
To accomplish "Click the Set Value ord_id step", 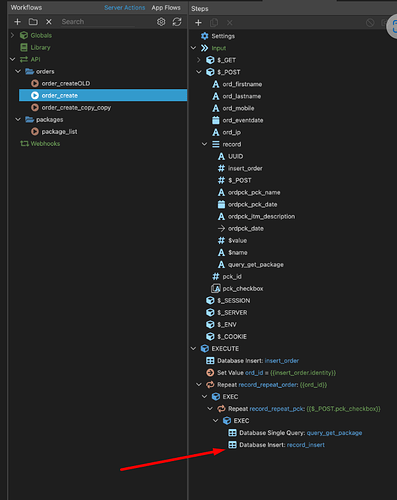I will pyautogui.click(x=271, y=373).
